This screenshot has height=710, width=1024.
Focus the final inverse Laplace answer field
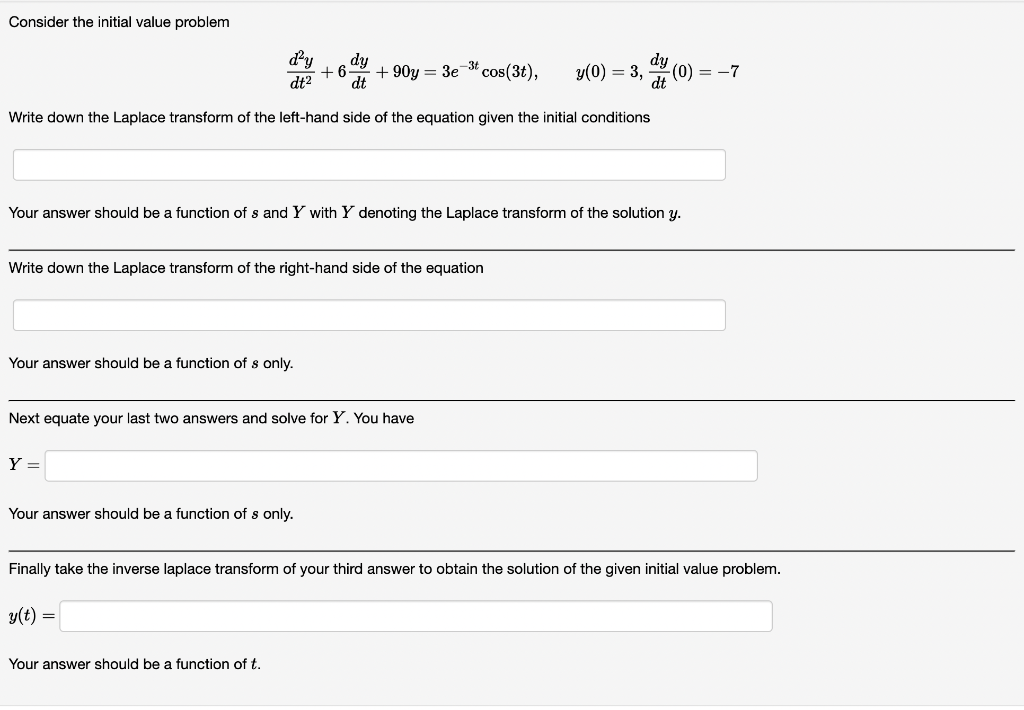click(415, 616)
